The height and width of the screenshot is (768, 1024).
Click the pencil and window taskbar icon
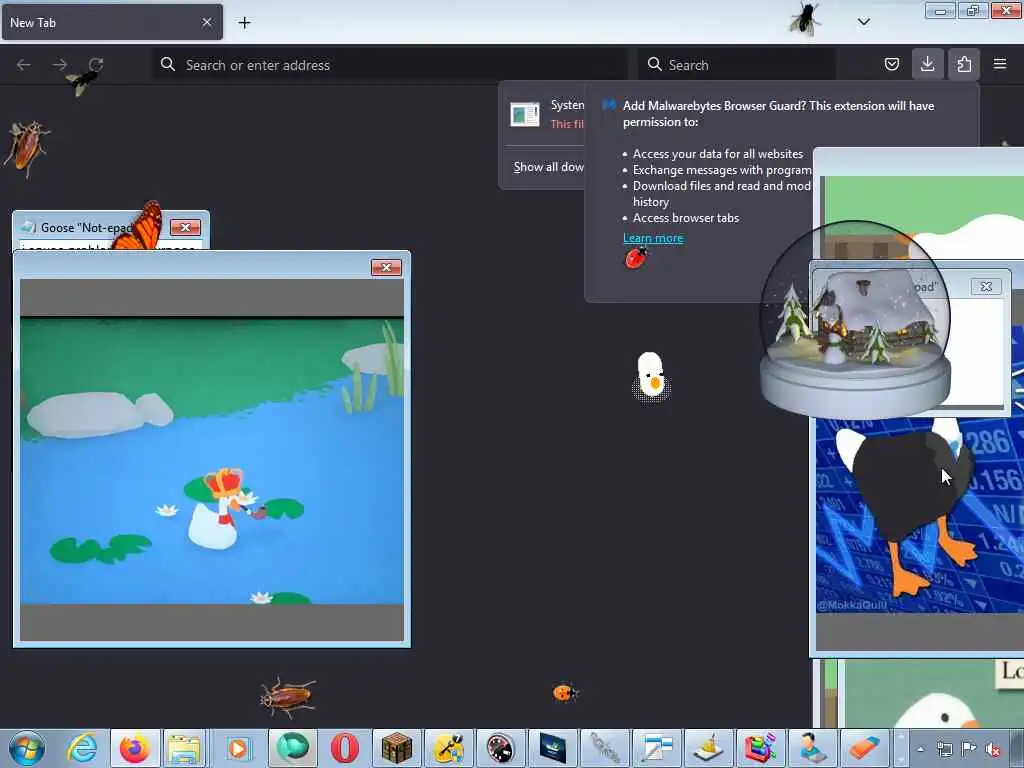click(x=656, y=748)
